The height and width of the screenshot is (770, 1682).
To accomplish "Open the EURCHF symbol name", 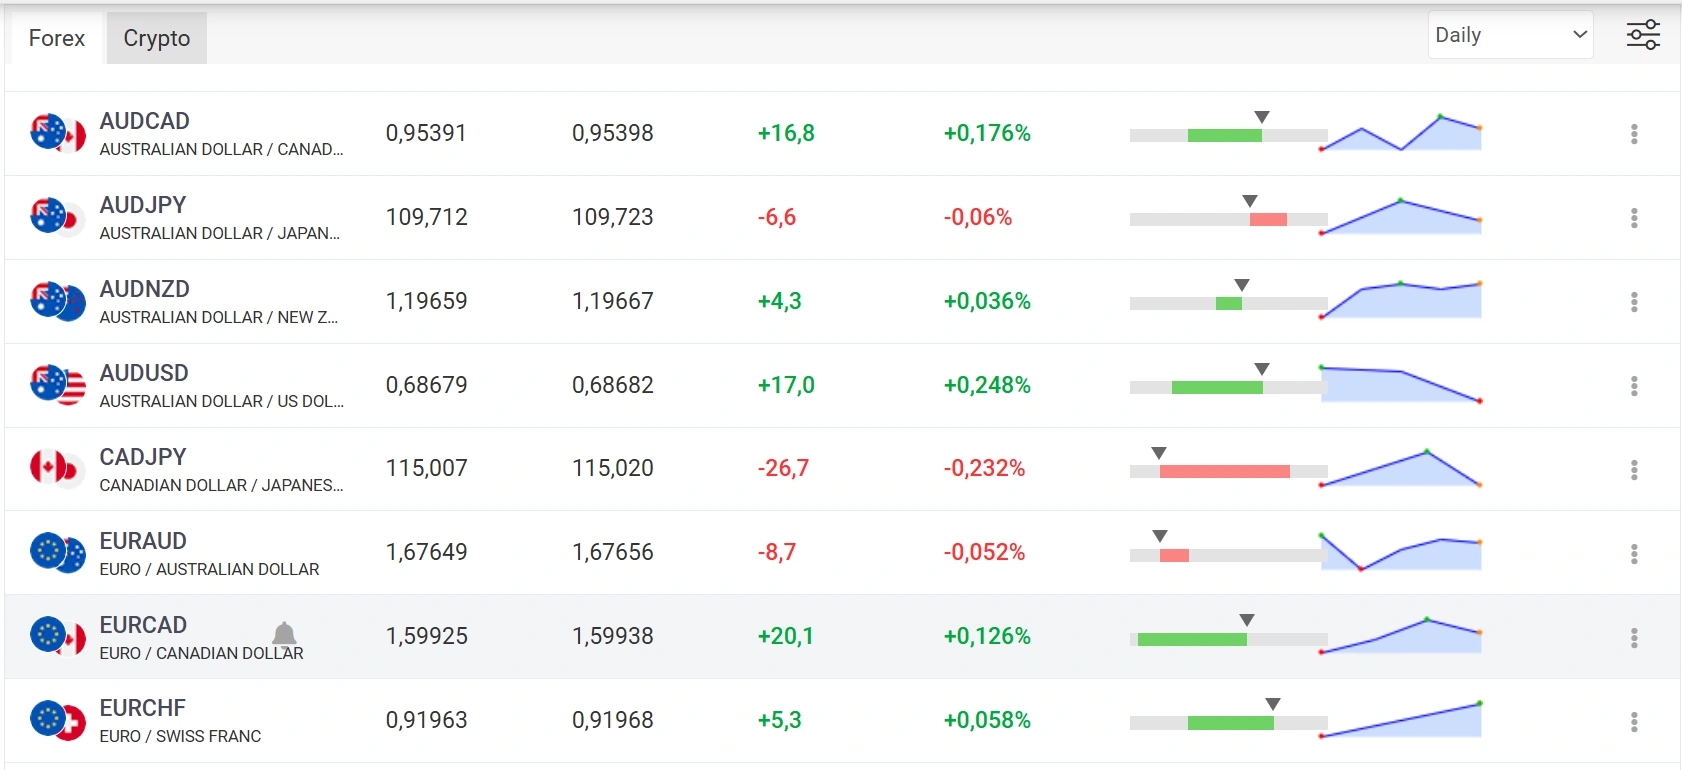I will pos(143,708).
